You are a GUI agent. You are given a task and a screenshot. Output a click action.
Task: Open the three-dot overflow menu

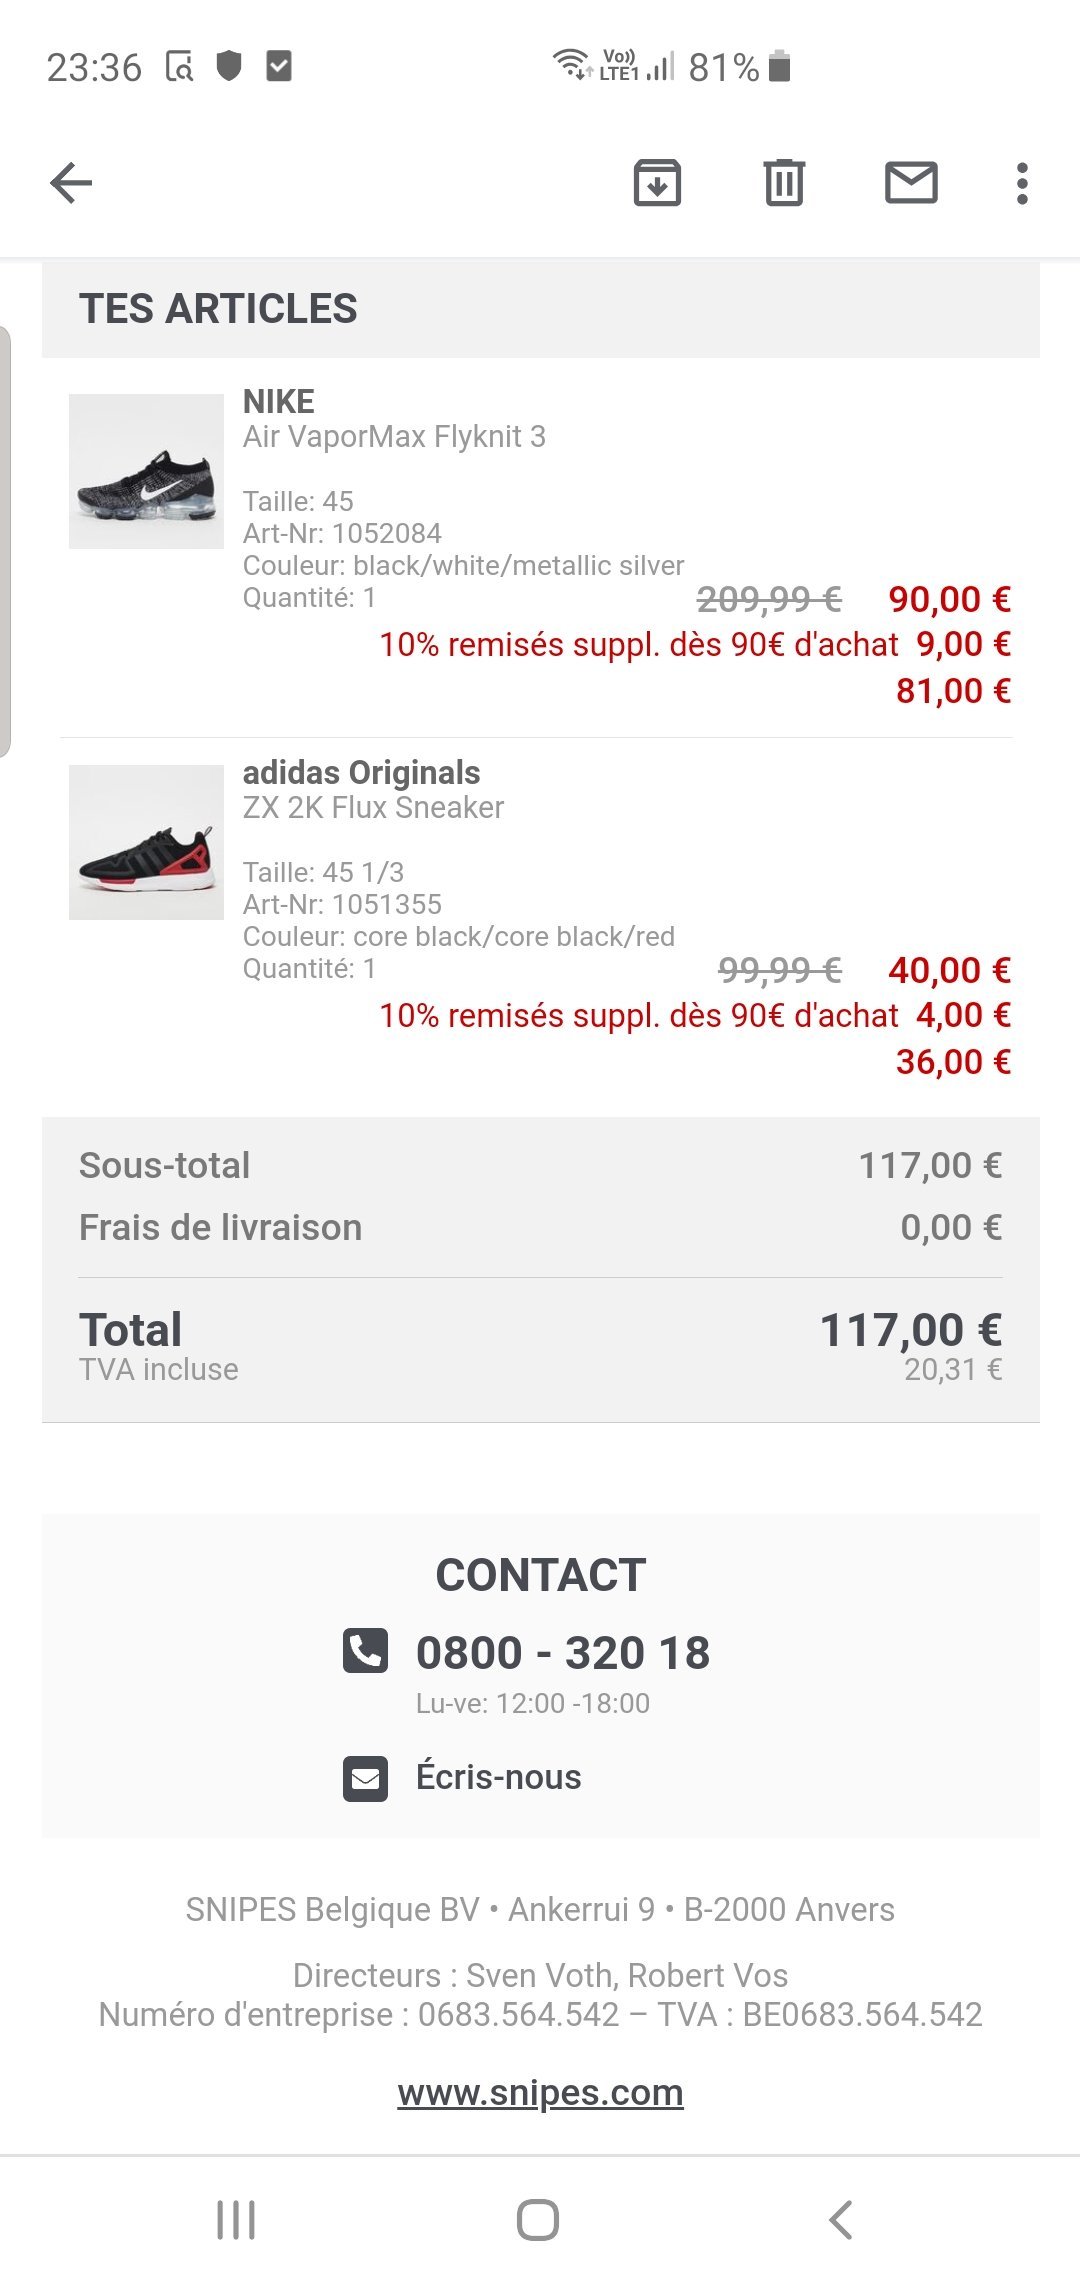(1021, 183)
